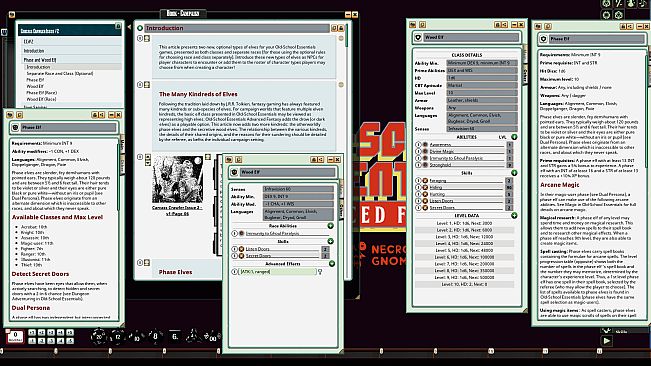This screenshot has height=366, width=651.
Task: Expand the Hunting skill details
Action: click(418, 194)
